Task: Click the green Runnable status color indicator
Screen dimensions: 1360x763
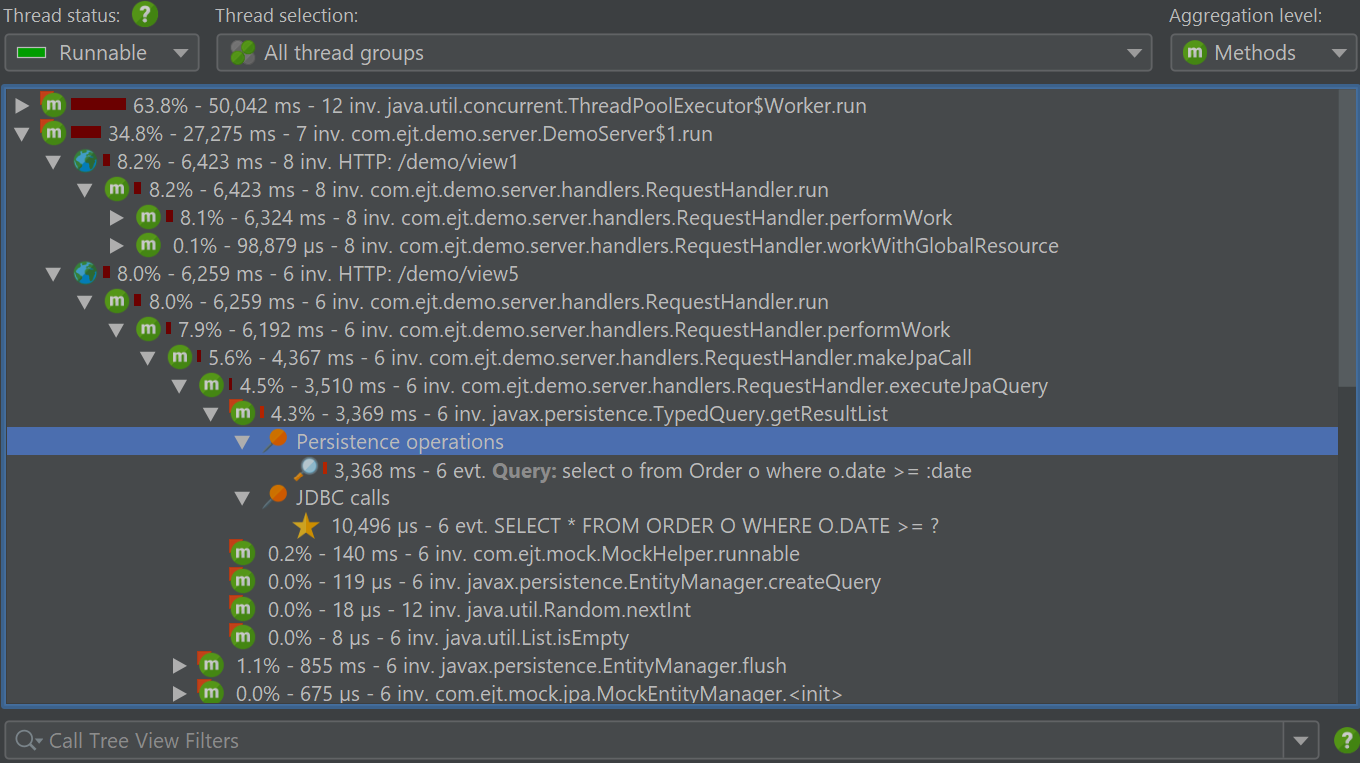Action: point(32,53)
